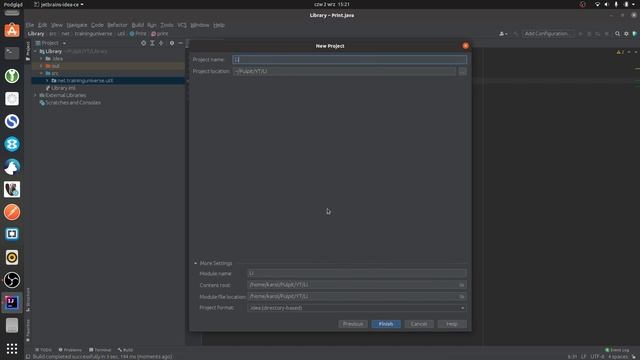This screenshot has width=640, height=360.
Task: Open the Terminal tool window tab
Action: click(x=100, y=350)
